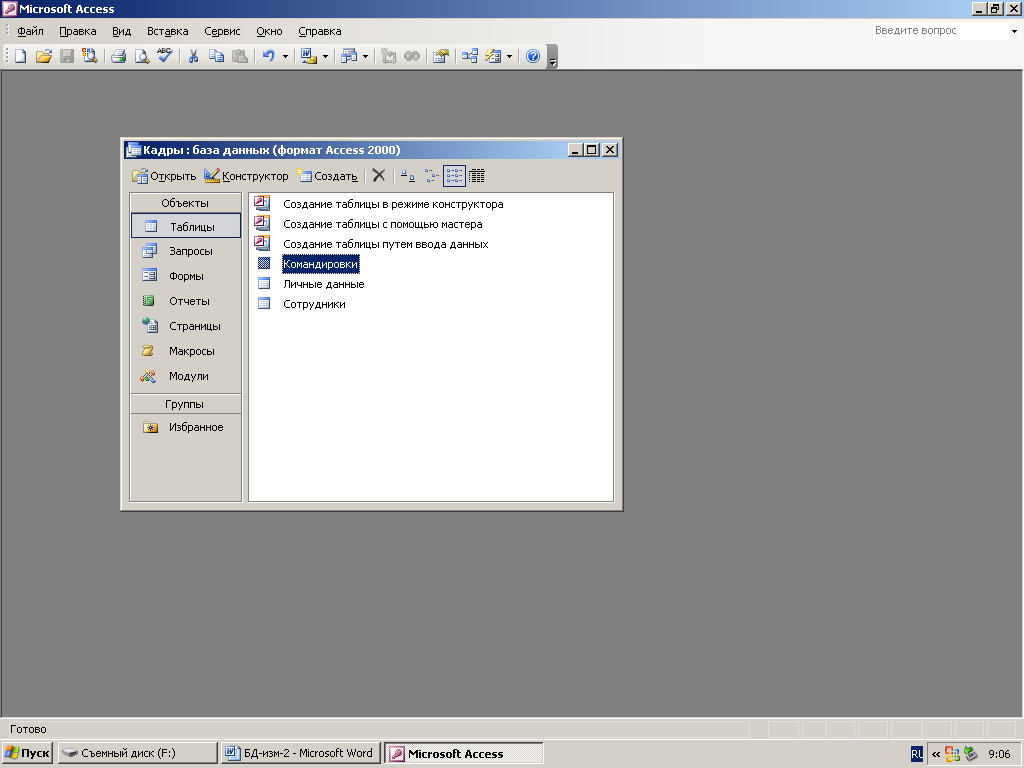Screen dimensions: 1024x768
Task: Click the Office Links Word icon
Action: (x=308, y=56)
